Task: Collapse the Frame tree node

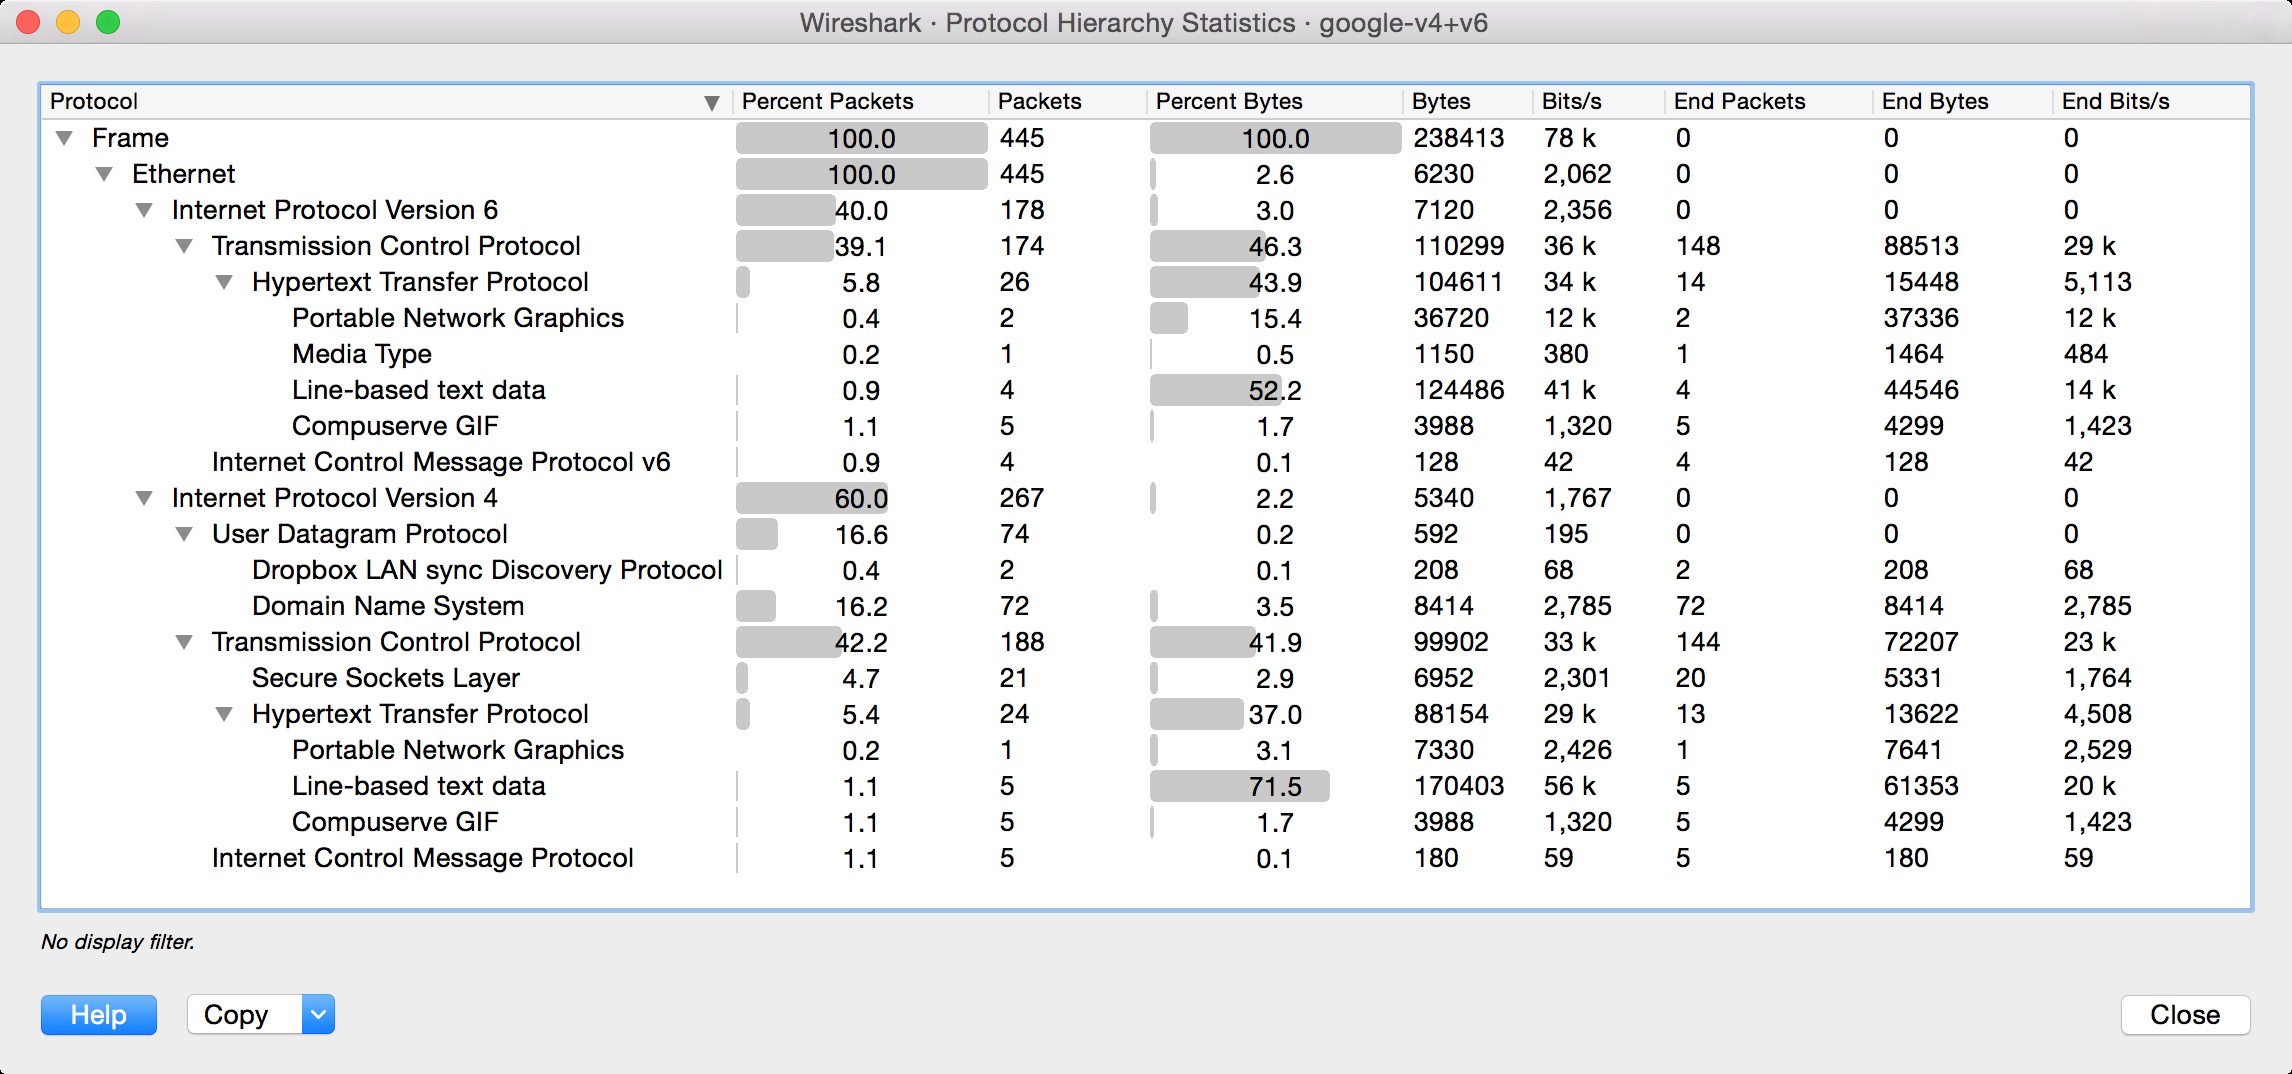Action: pos(65,138)
